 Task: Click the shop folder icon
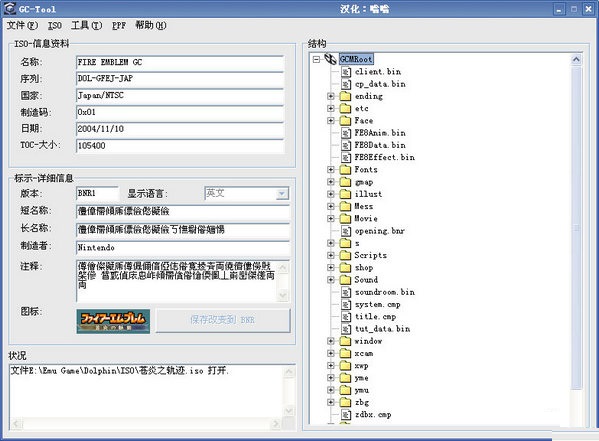click(x=345, y=268)
